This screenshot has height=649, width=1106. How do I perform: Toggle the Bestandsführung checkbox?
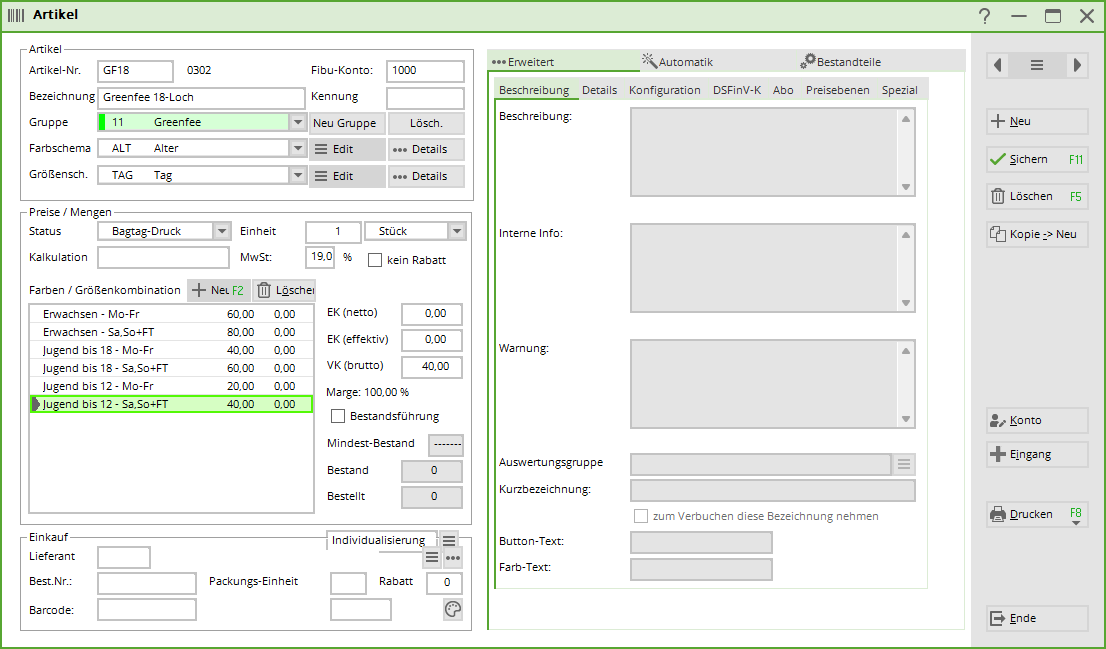click(338, 416)
